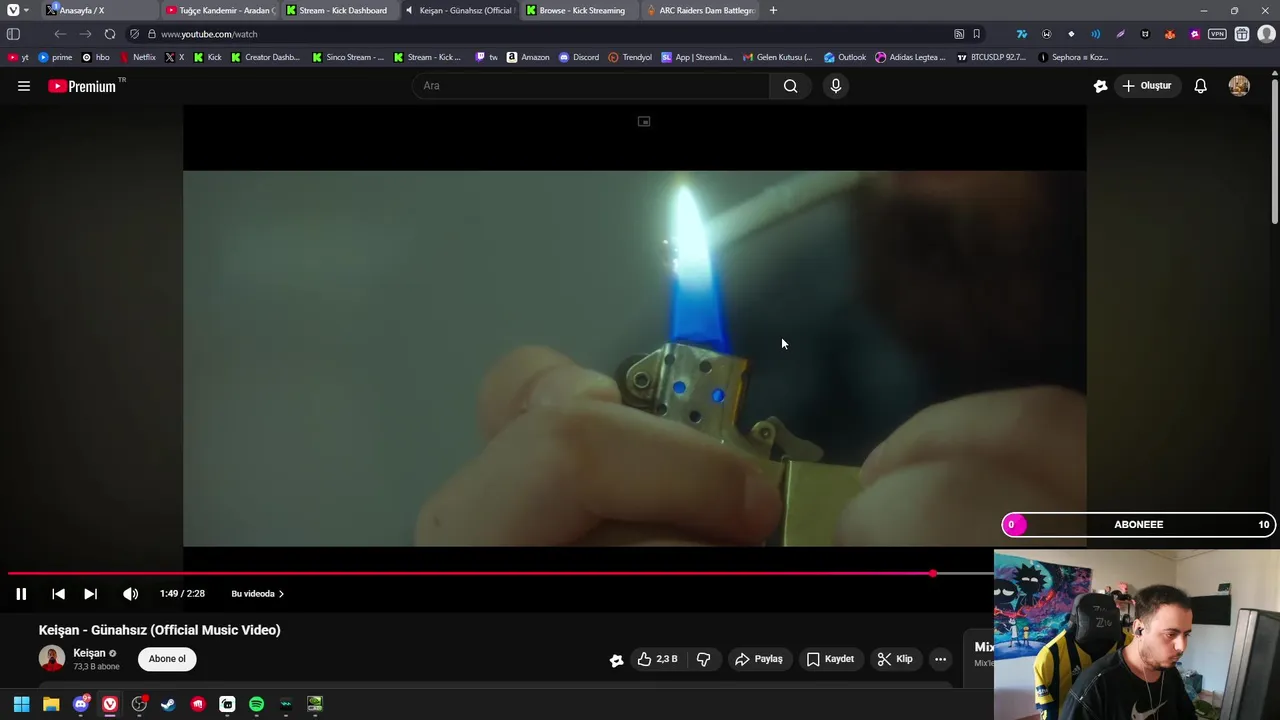1280x720 pixels.
Task: Share the video via 'Paylaş'
Action: [759, 659]
